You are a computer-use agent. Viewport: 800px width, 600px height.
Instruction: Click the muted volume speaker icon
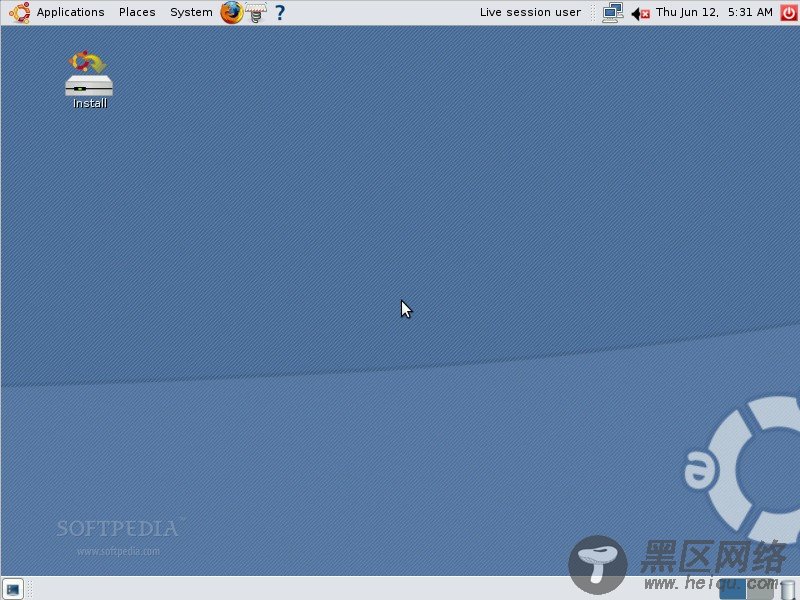tap(640, 13)
